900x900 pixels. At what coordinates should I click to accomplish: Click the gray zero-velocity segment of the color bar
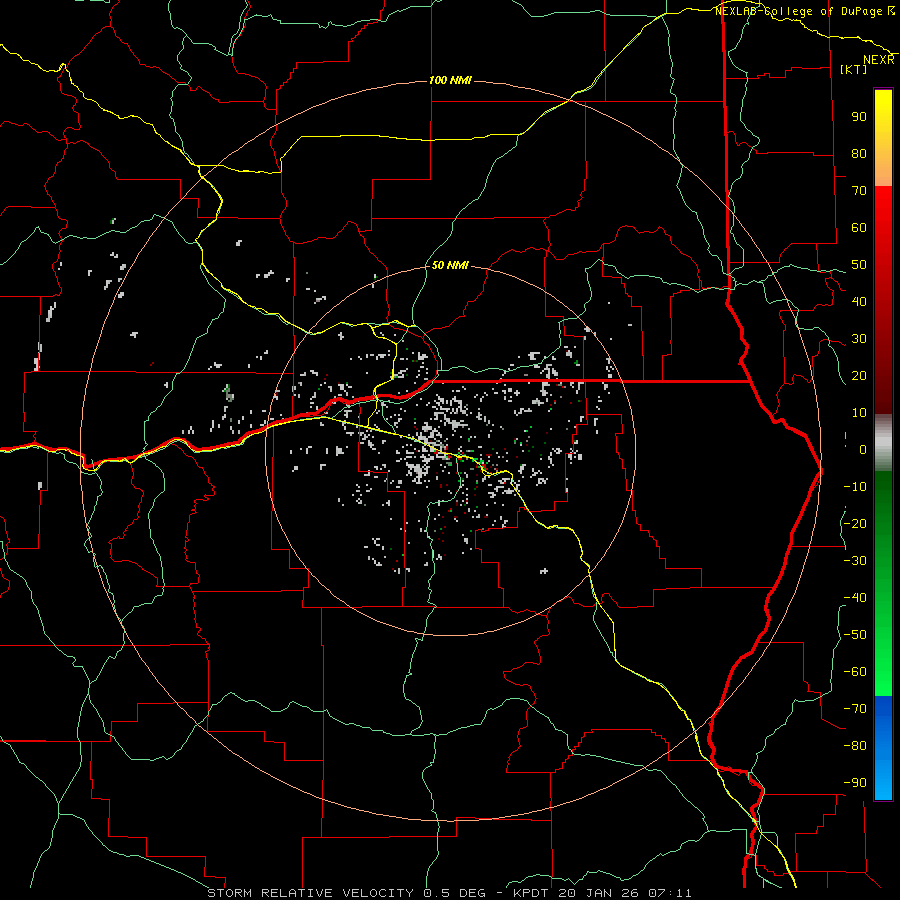[x=883, y=442]
